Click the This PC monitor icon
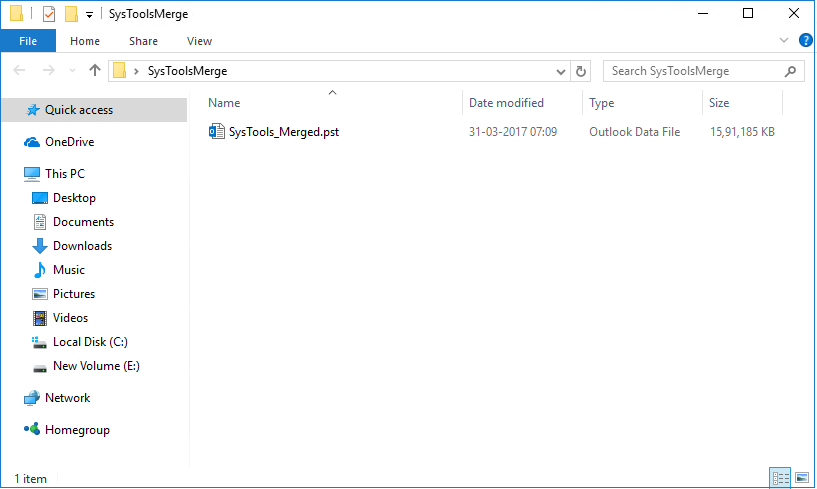The height and width of the screenshot is (489, 817). [x=32, y=174]
